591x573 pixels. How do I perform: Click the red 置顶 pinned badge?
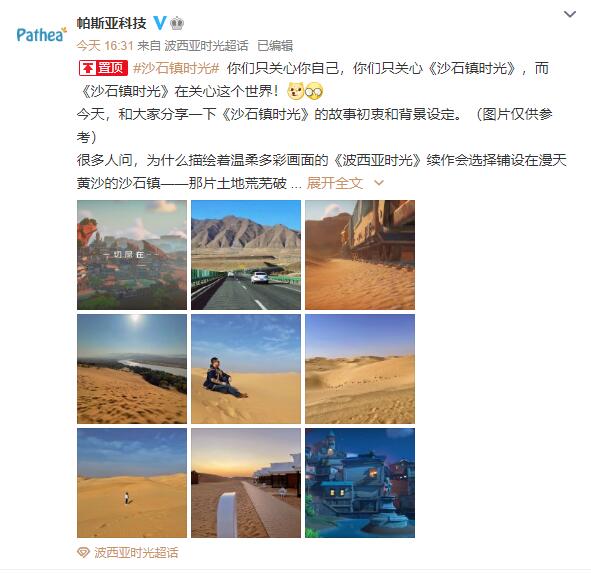coord(103,68)
